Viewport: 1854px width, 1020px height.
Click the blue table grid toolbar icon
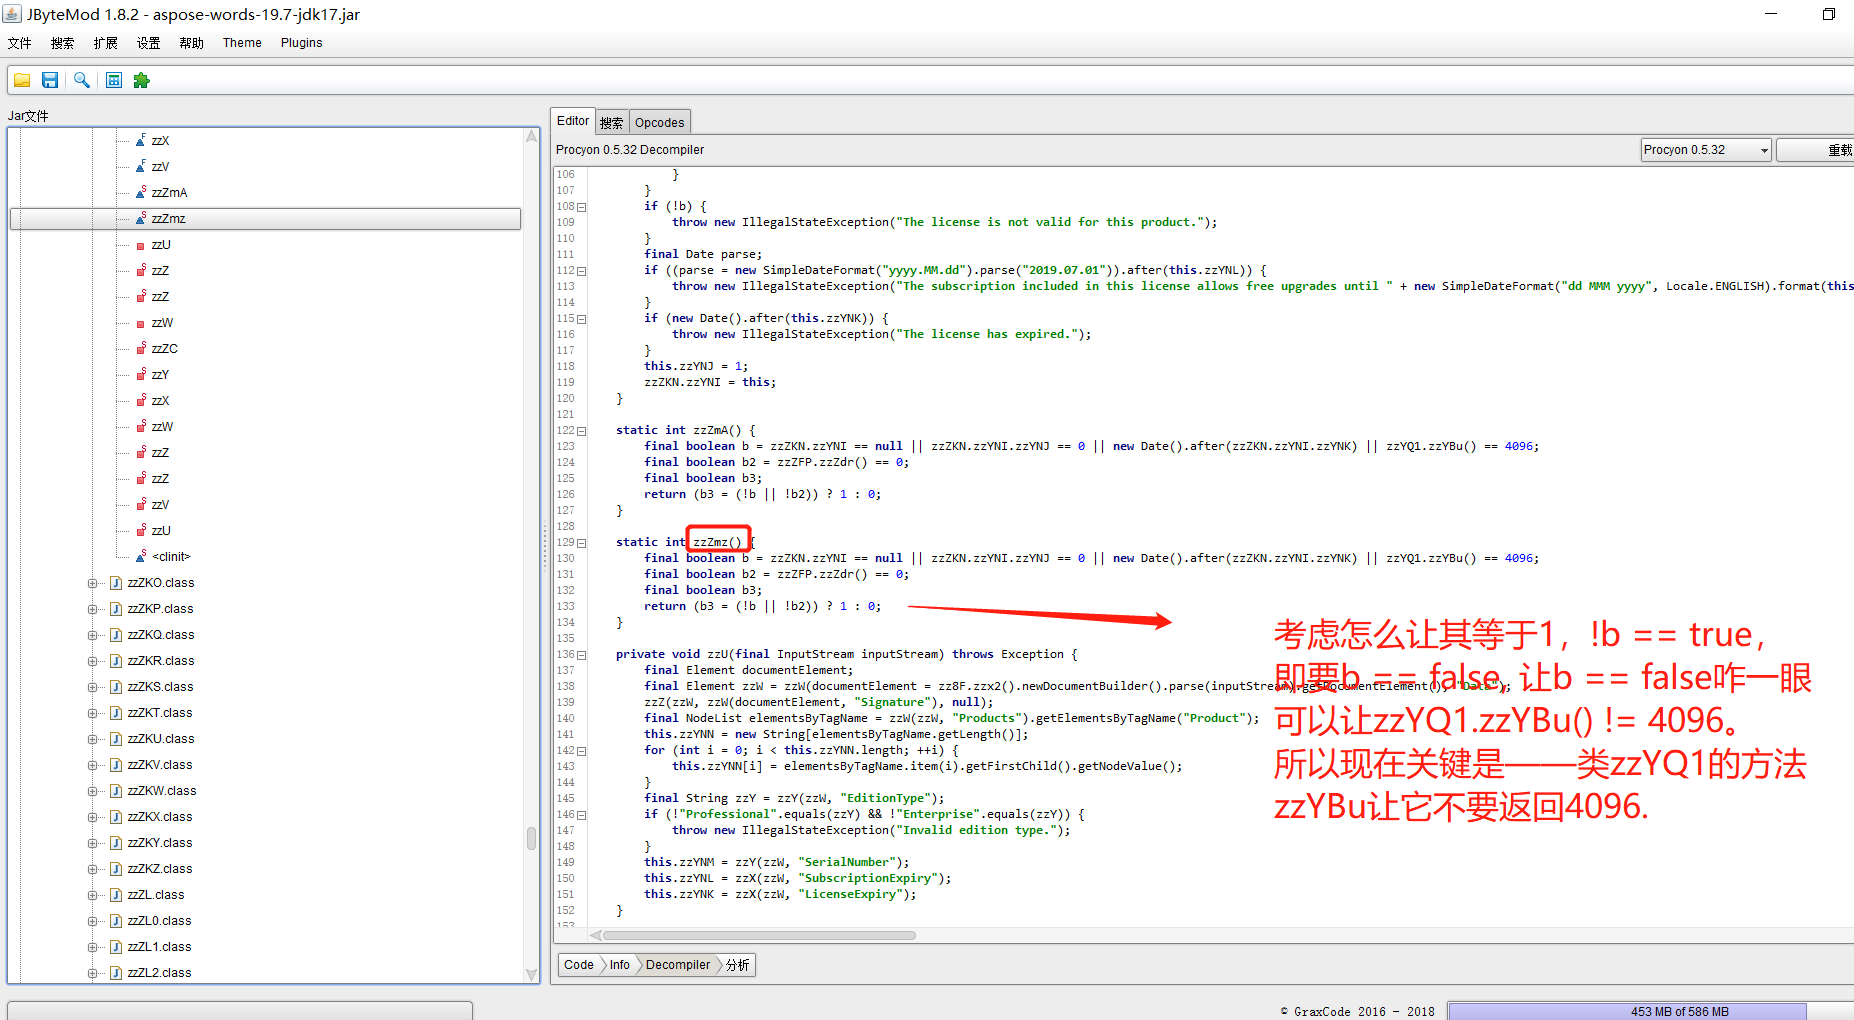click(114, 80)
